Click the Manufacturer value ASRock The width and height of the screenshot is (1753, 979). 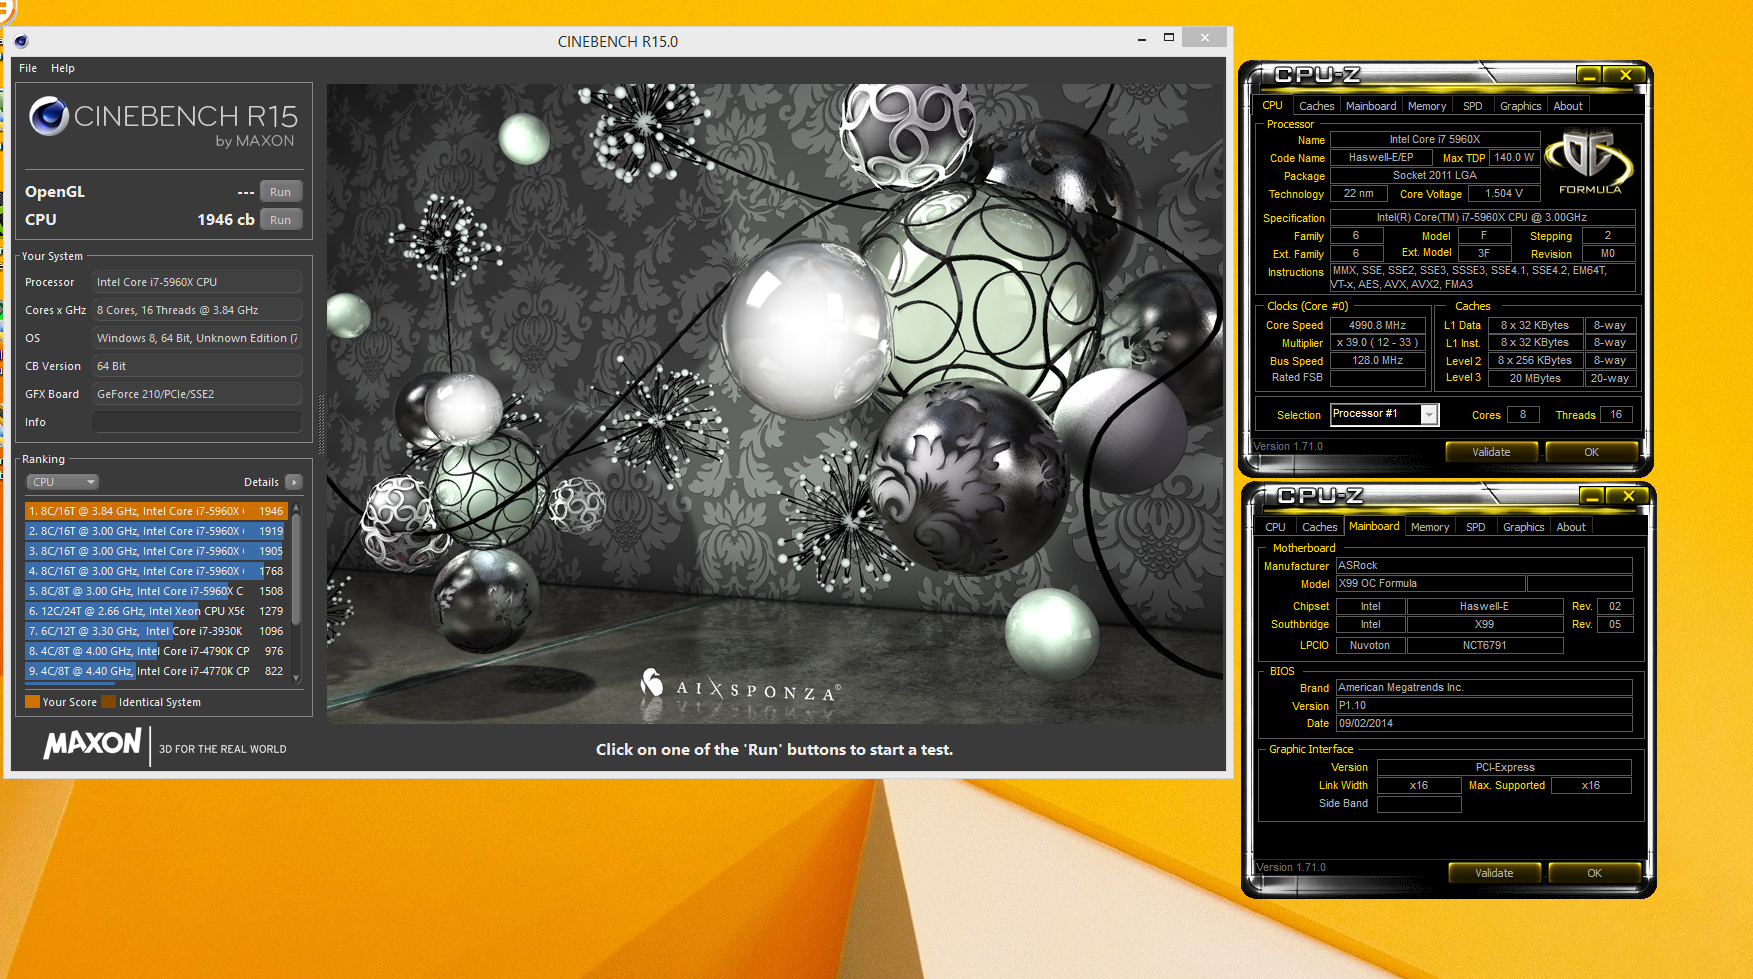tap(1484, 566)
